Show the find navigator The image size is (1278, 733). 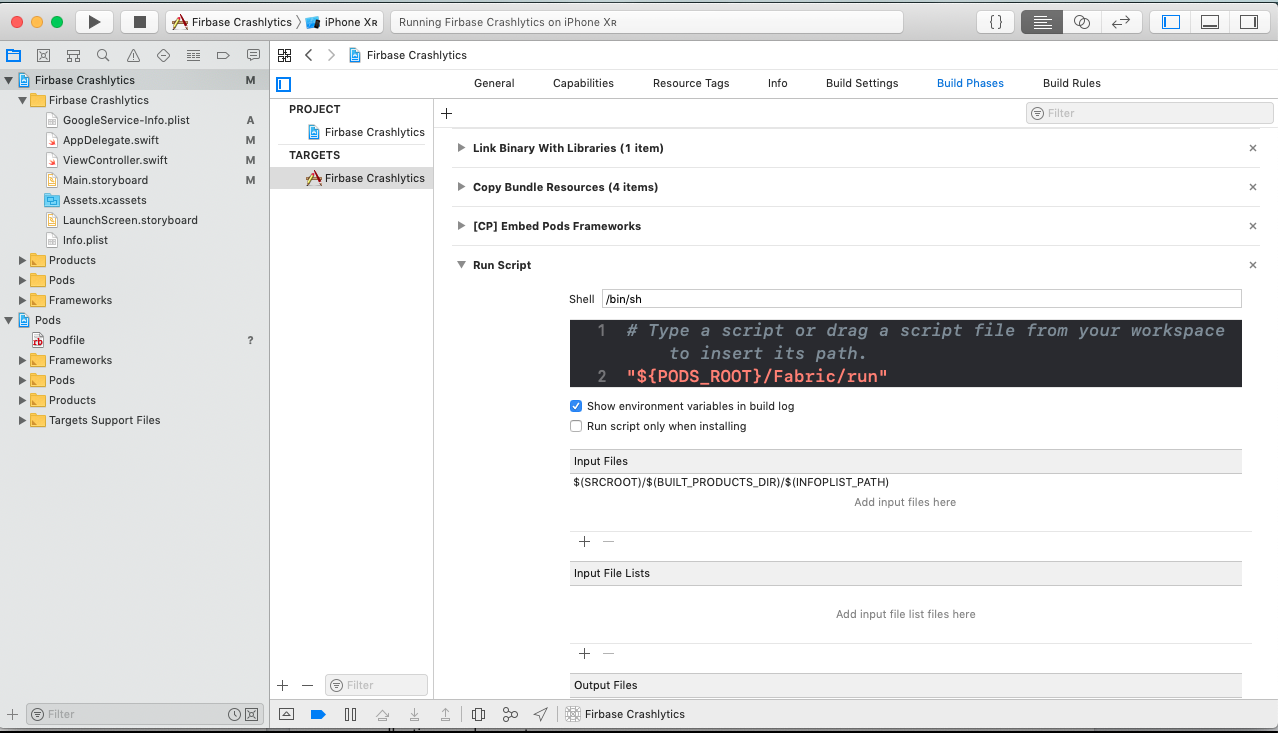pyautogui.click(x=103, y=56)
